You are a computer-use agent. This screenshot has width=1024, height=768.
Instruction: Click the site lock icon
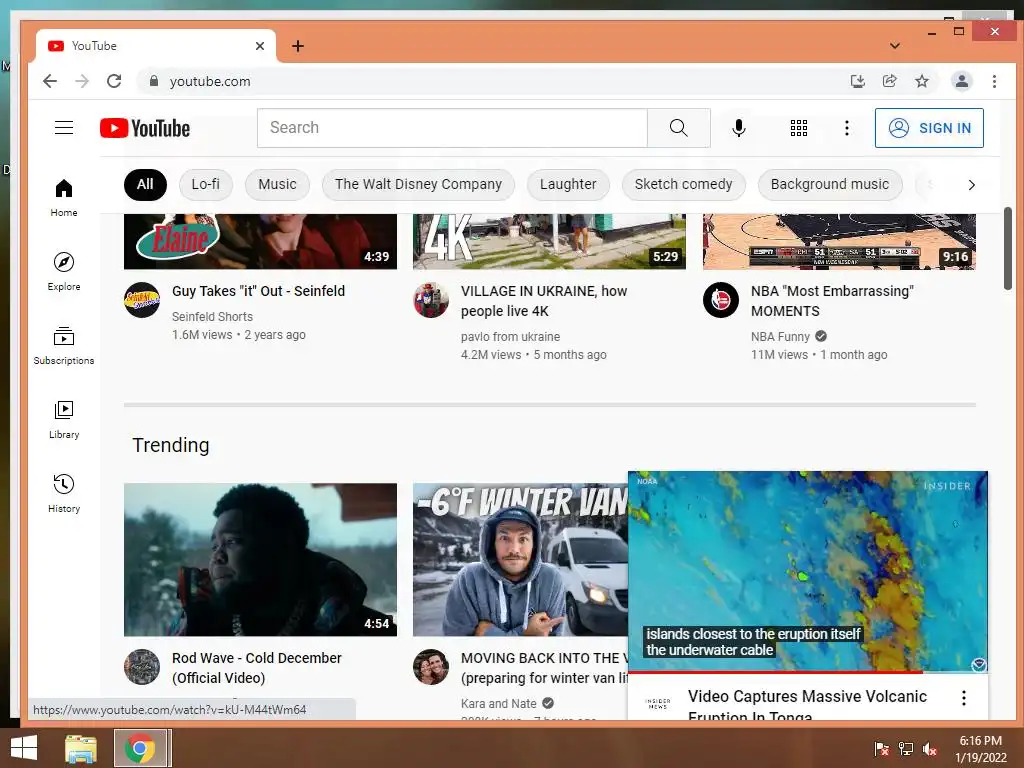pyautogui.click(x=153, y=81)
